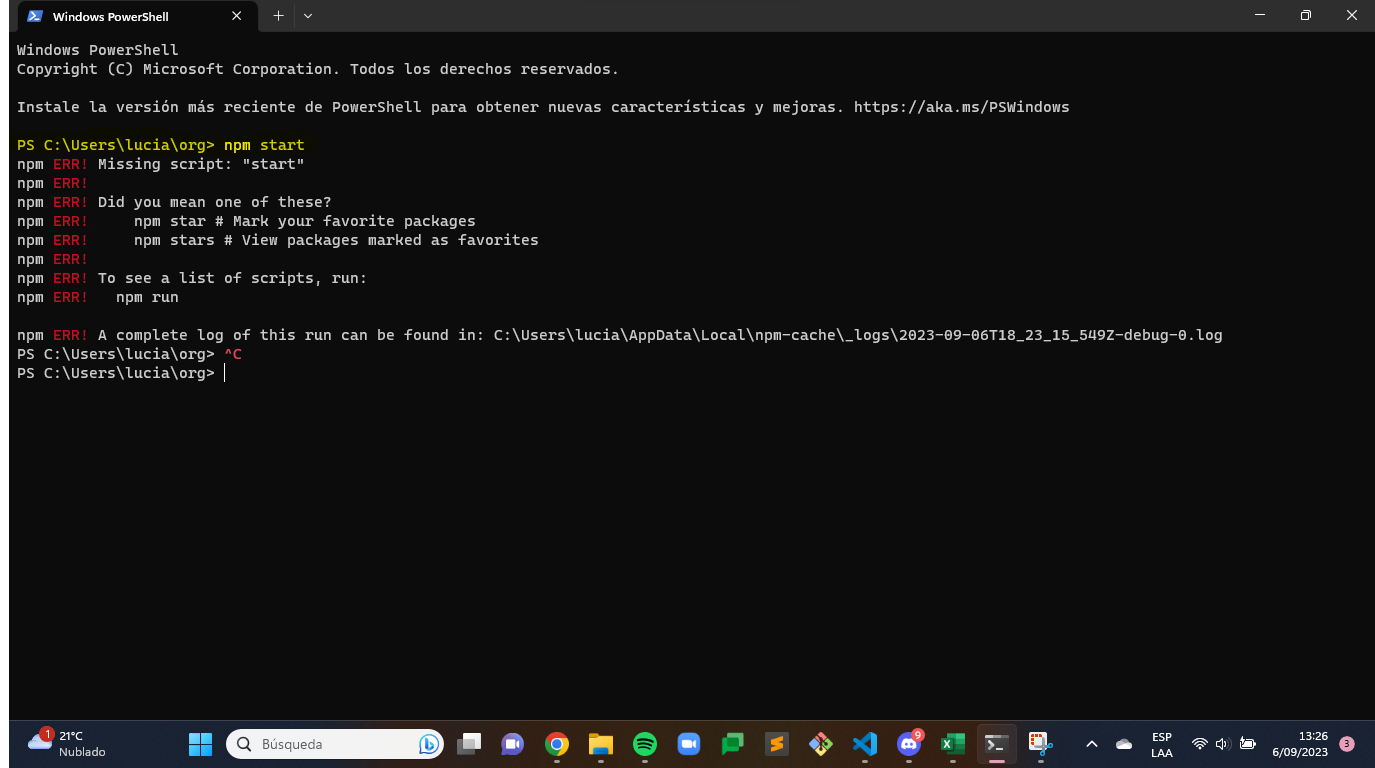Open Bing chat icon in search box

point(428,744)
